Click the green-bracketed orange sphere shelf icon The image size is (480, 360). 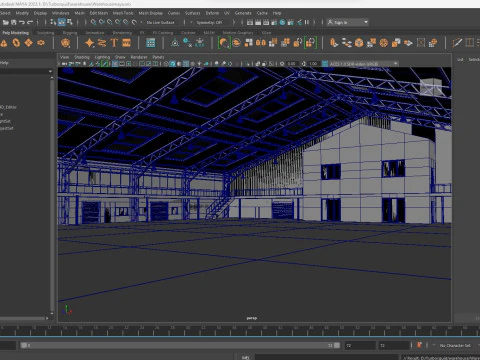pos(224,43)
